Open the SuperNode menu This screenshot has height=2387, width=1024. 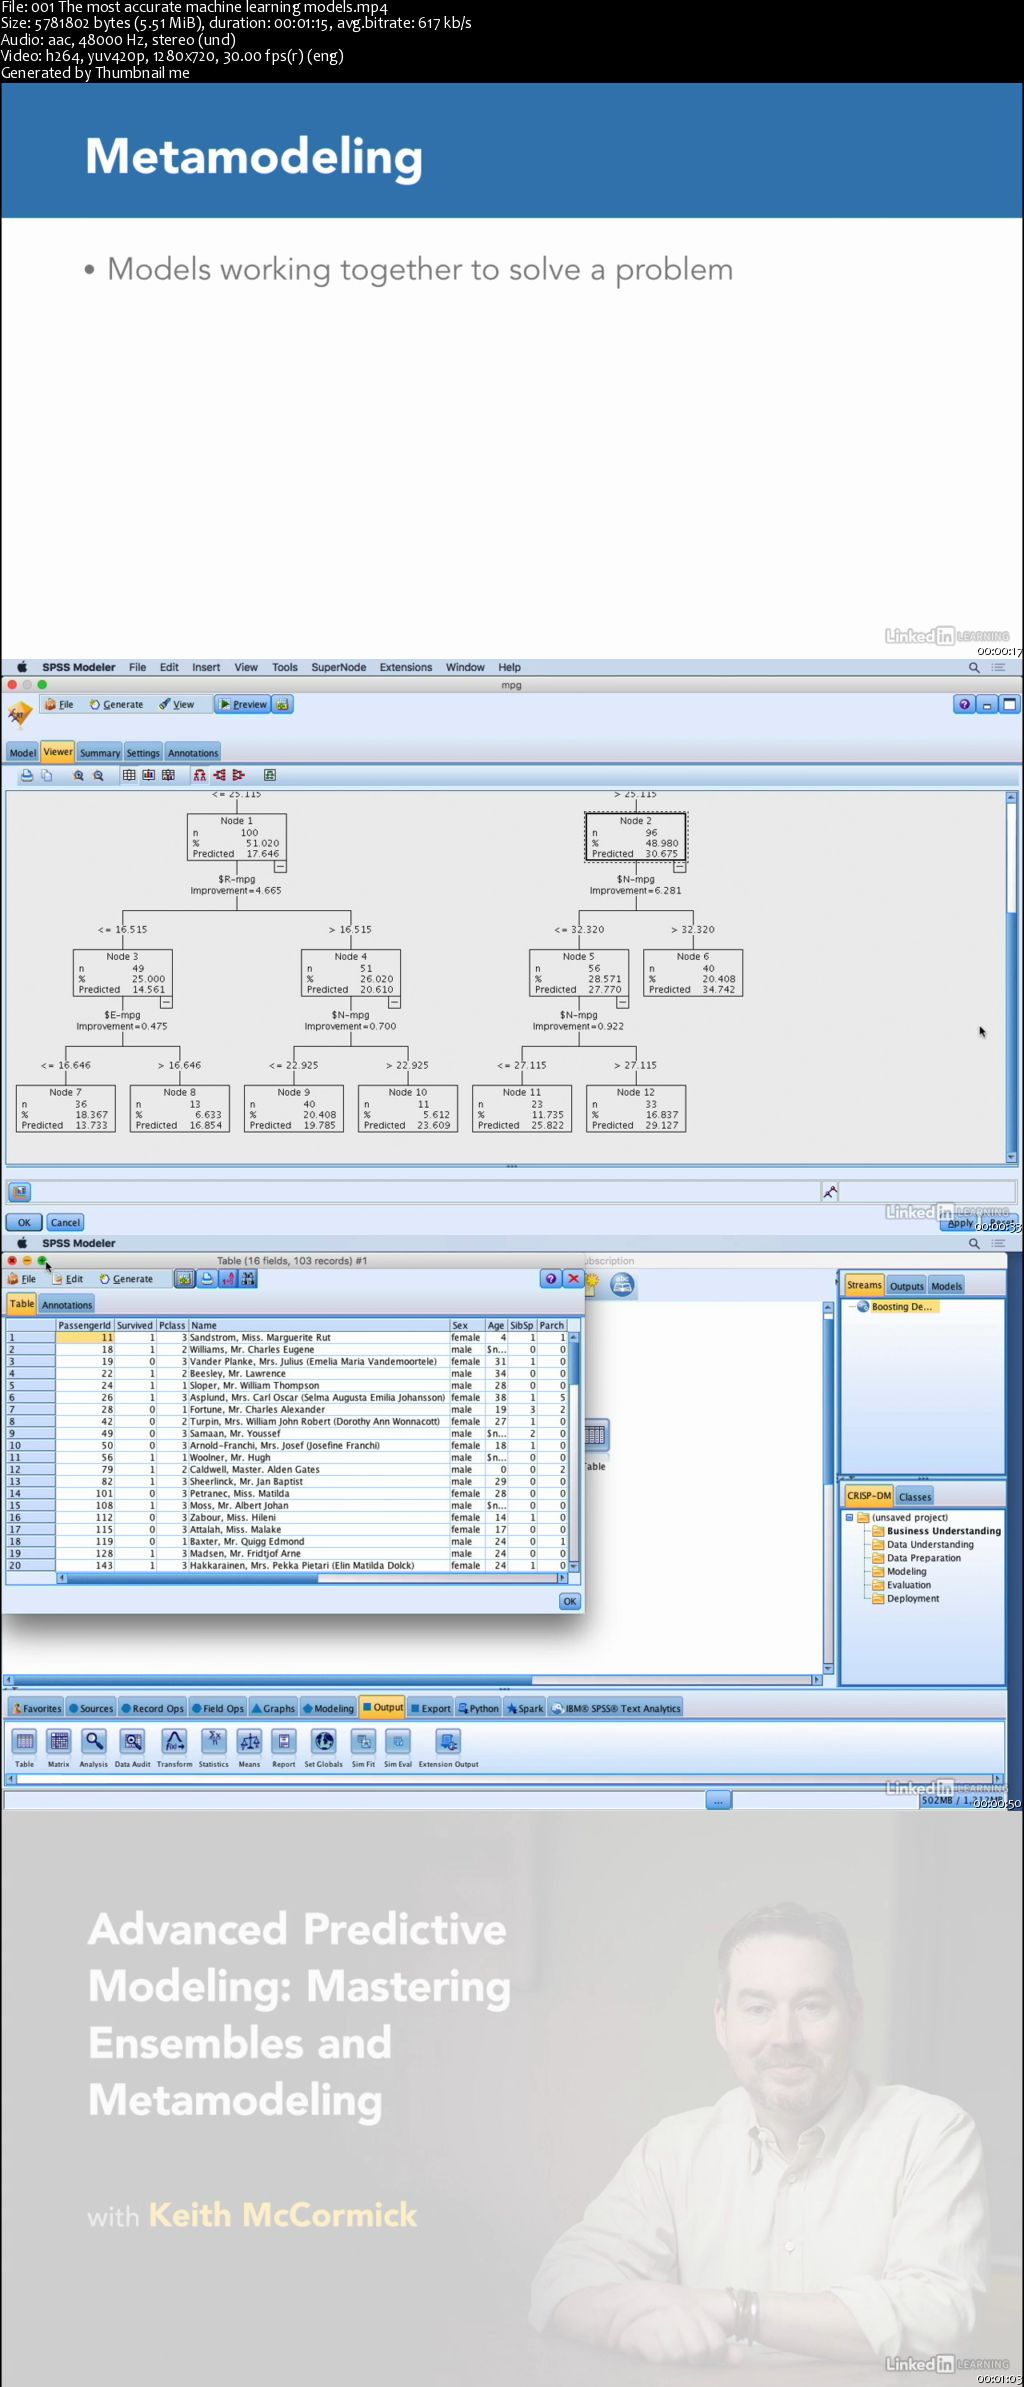click(x=338, y=667)
